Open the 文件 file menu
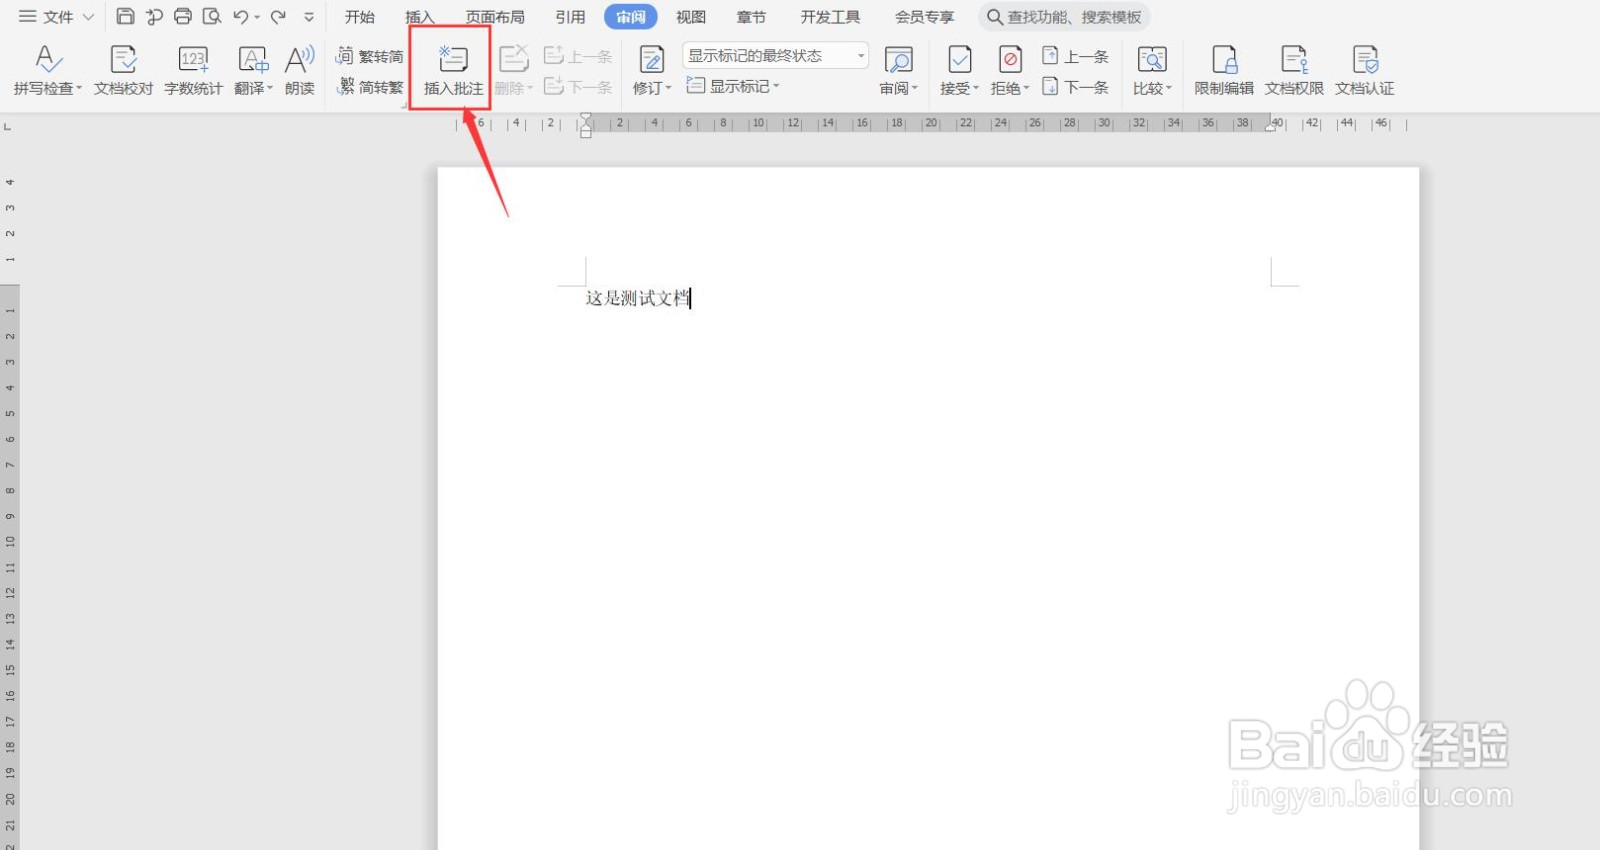The image size is (1600, 850). (56, 17)
